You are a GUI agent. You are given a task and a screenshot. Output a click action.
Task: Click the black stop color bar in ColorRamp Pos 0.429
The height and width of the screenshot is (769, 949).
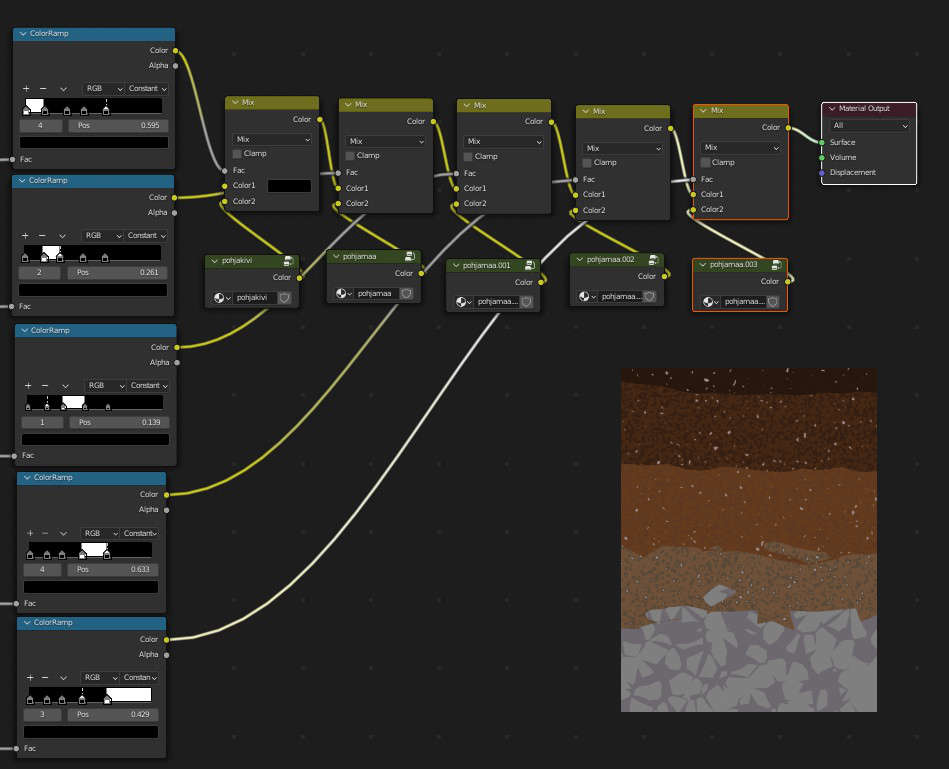tap(91, 732)
